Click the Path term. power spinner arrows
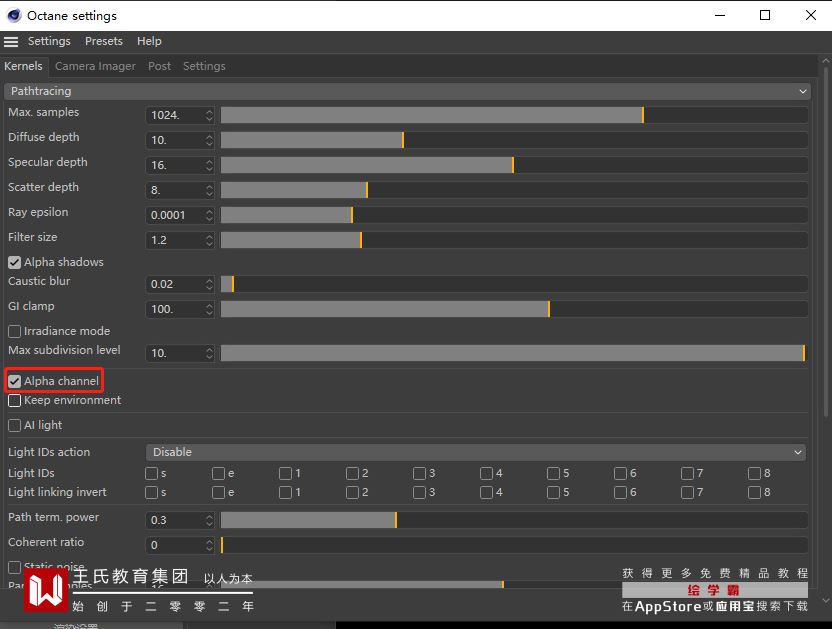The height and width of the screenshot is (629, 832). click(x=210, y=520)
